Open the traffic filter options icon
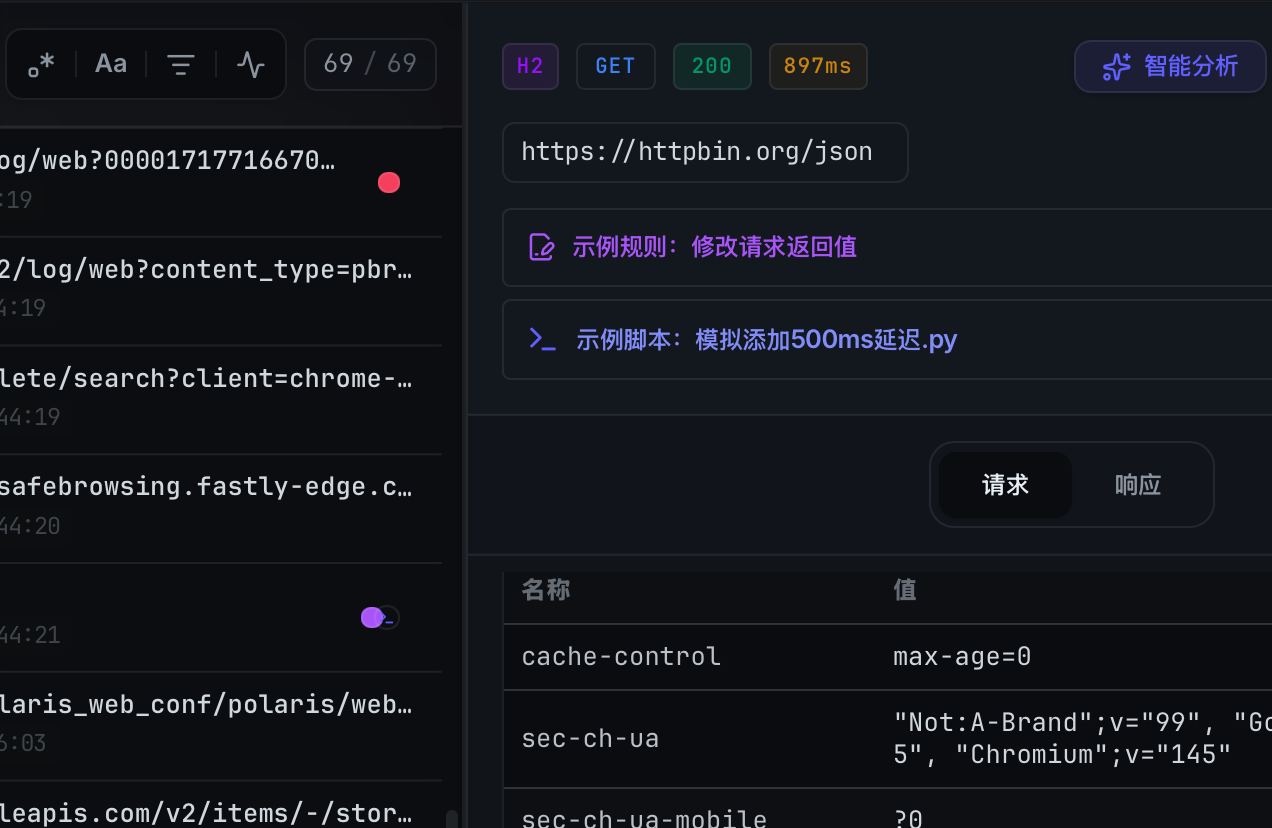The height and width of the screenshot is (828, 1272). coord(180,64)
